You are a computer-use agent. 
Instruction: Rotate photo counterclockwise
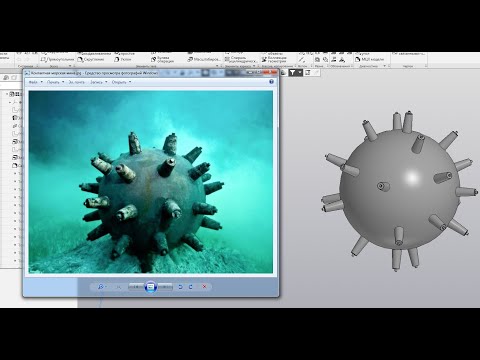180,287
